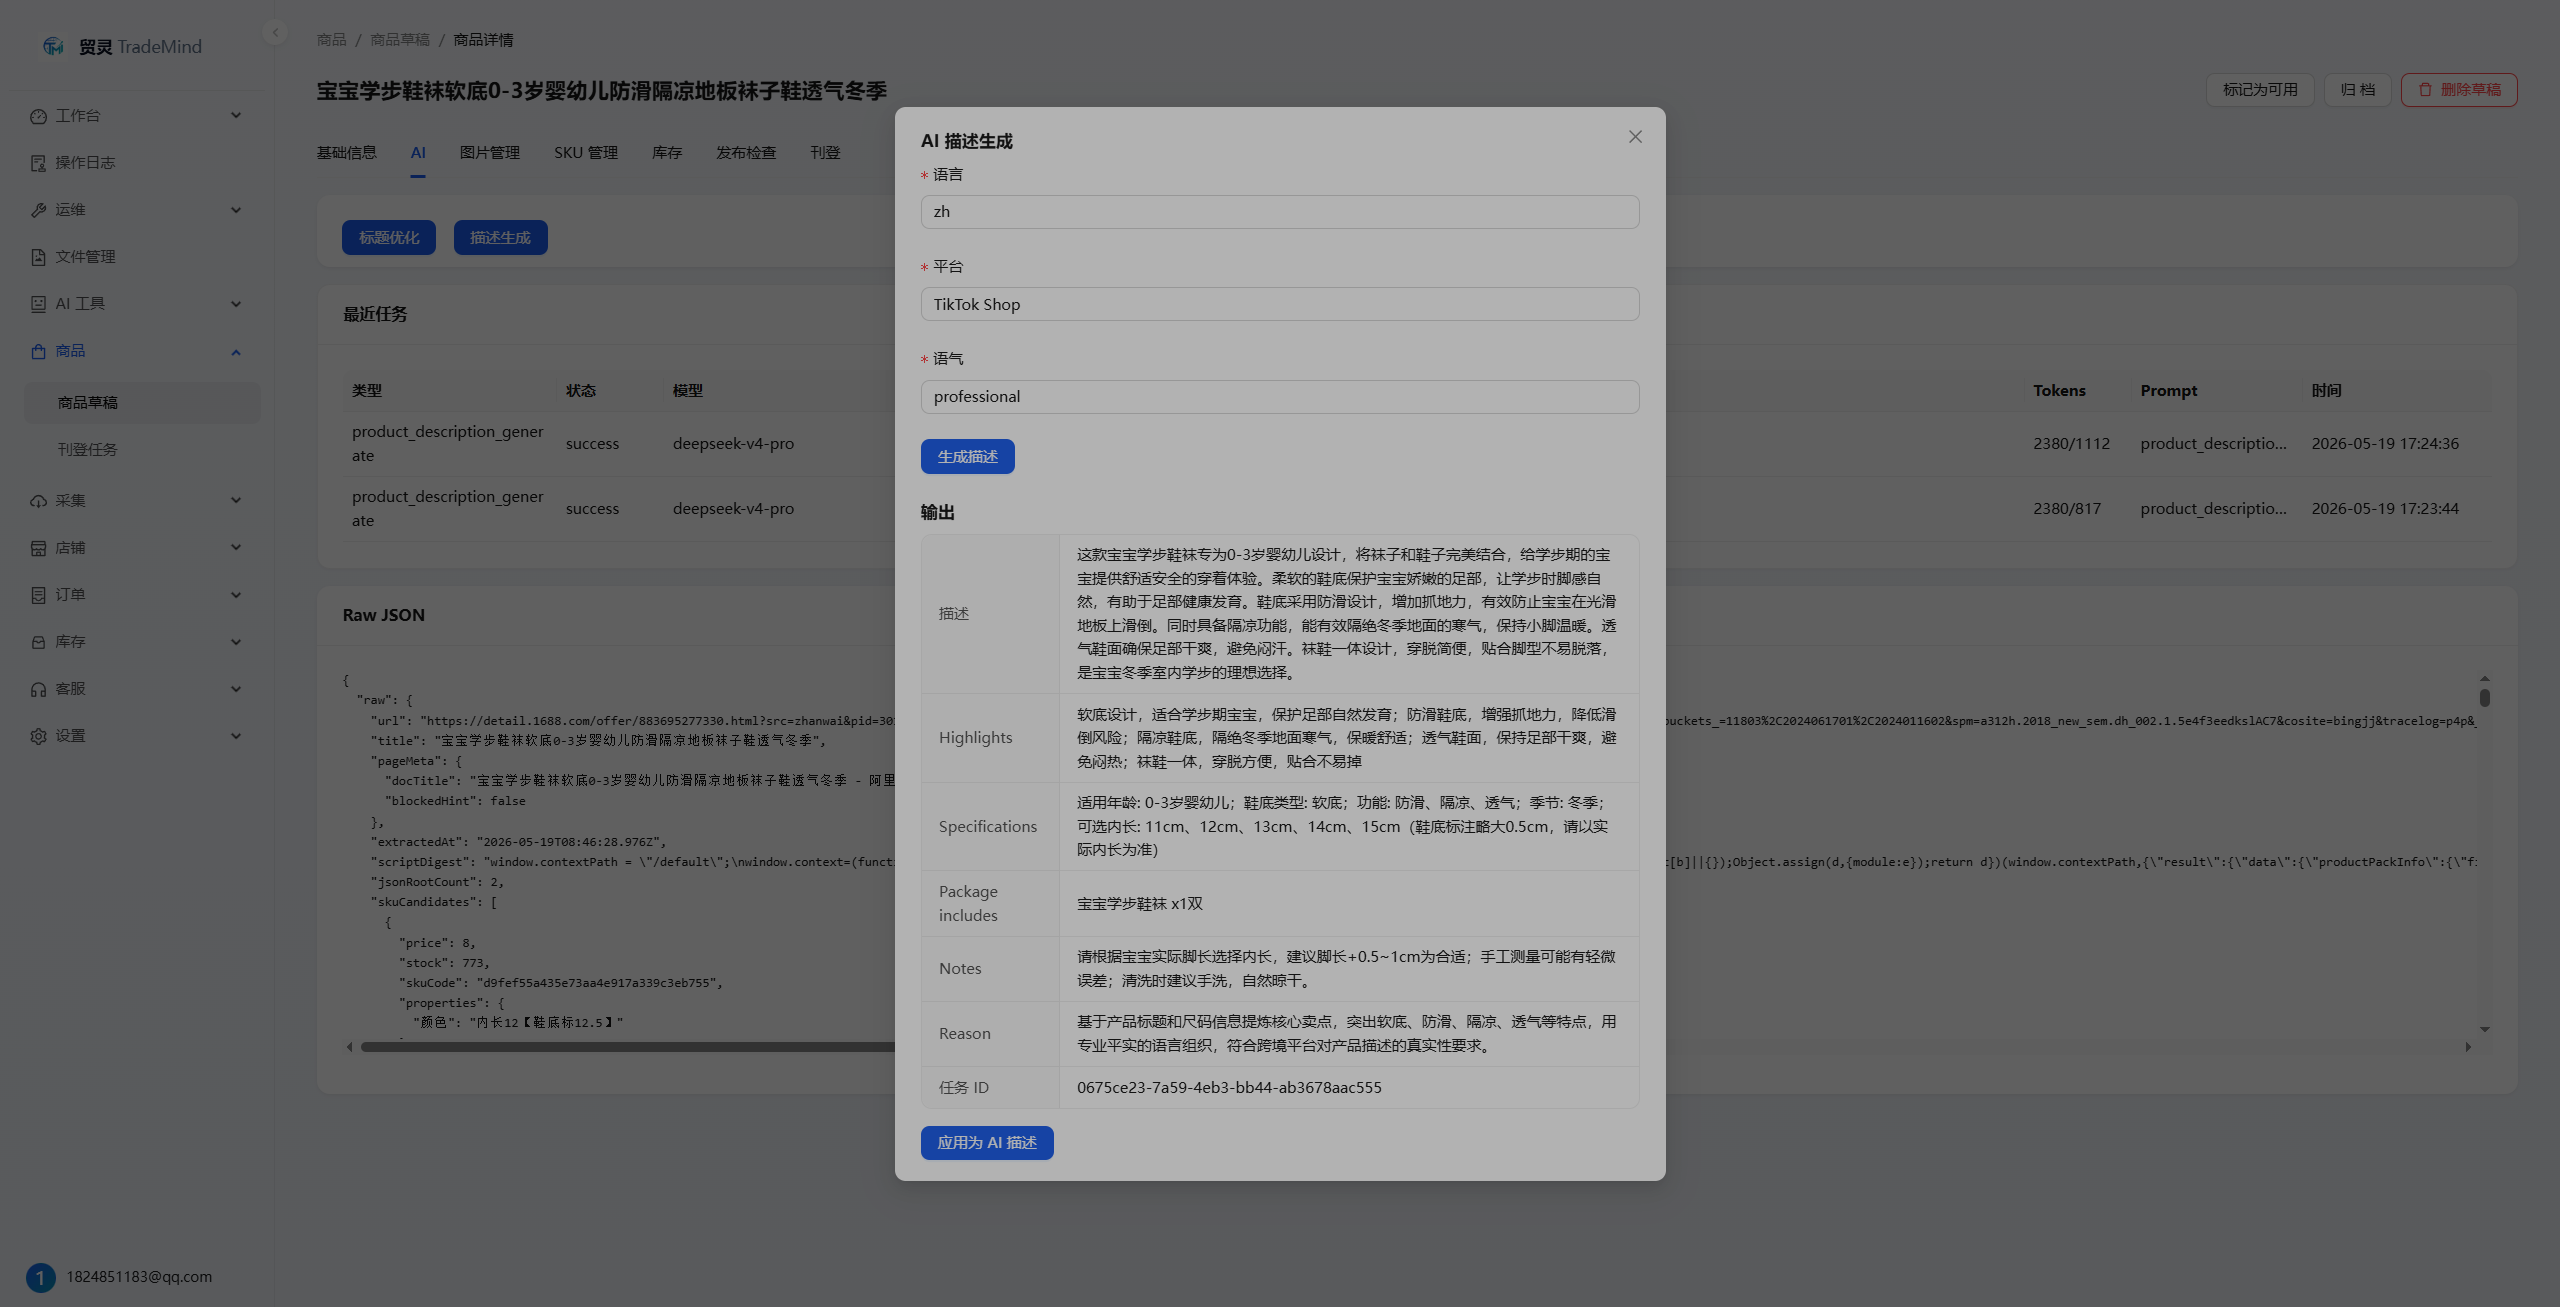This screenshot has height=1307, width=2560.
Task: Expand the 设置 menu chevron
Action: tap(236, 736)
